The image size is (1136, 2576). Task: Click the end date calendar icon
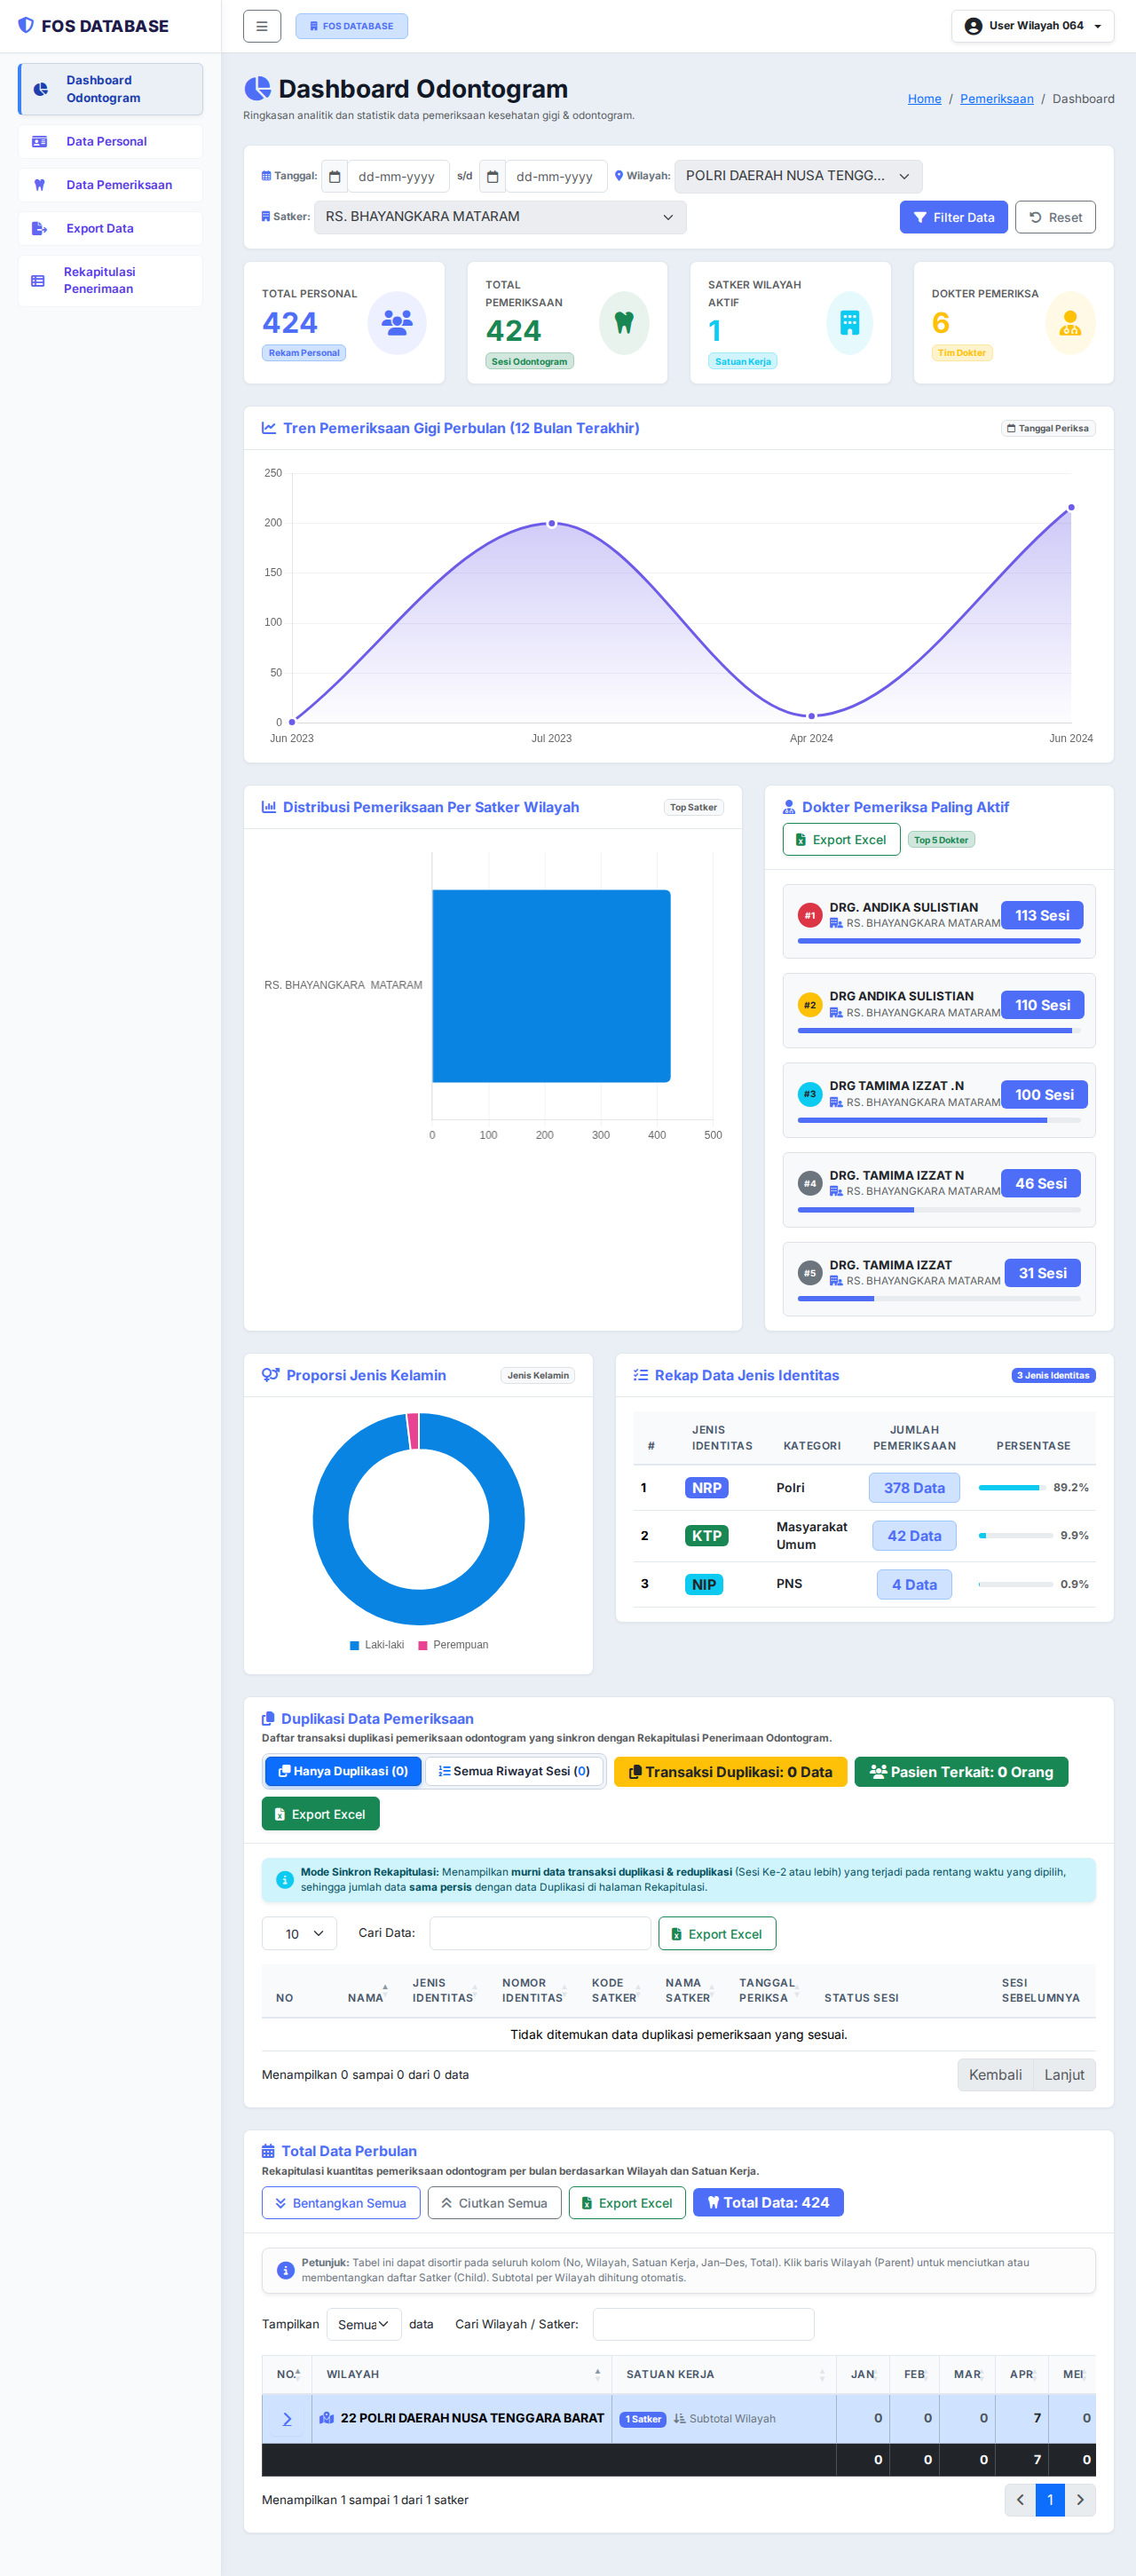(x=493, y=177)
